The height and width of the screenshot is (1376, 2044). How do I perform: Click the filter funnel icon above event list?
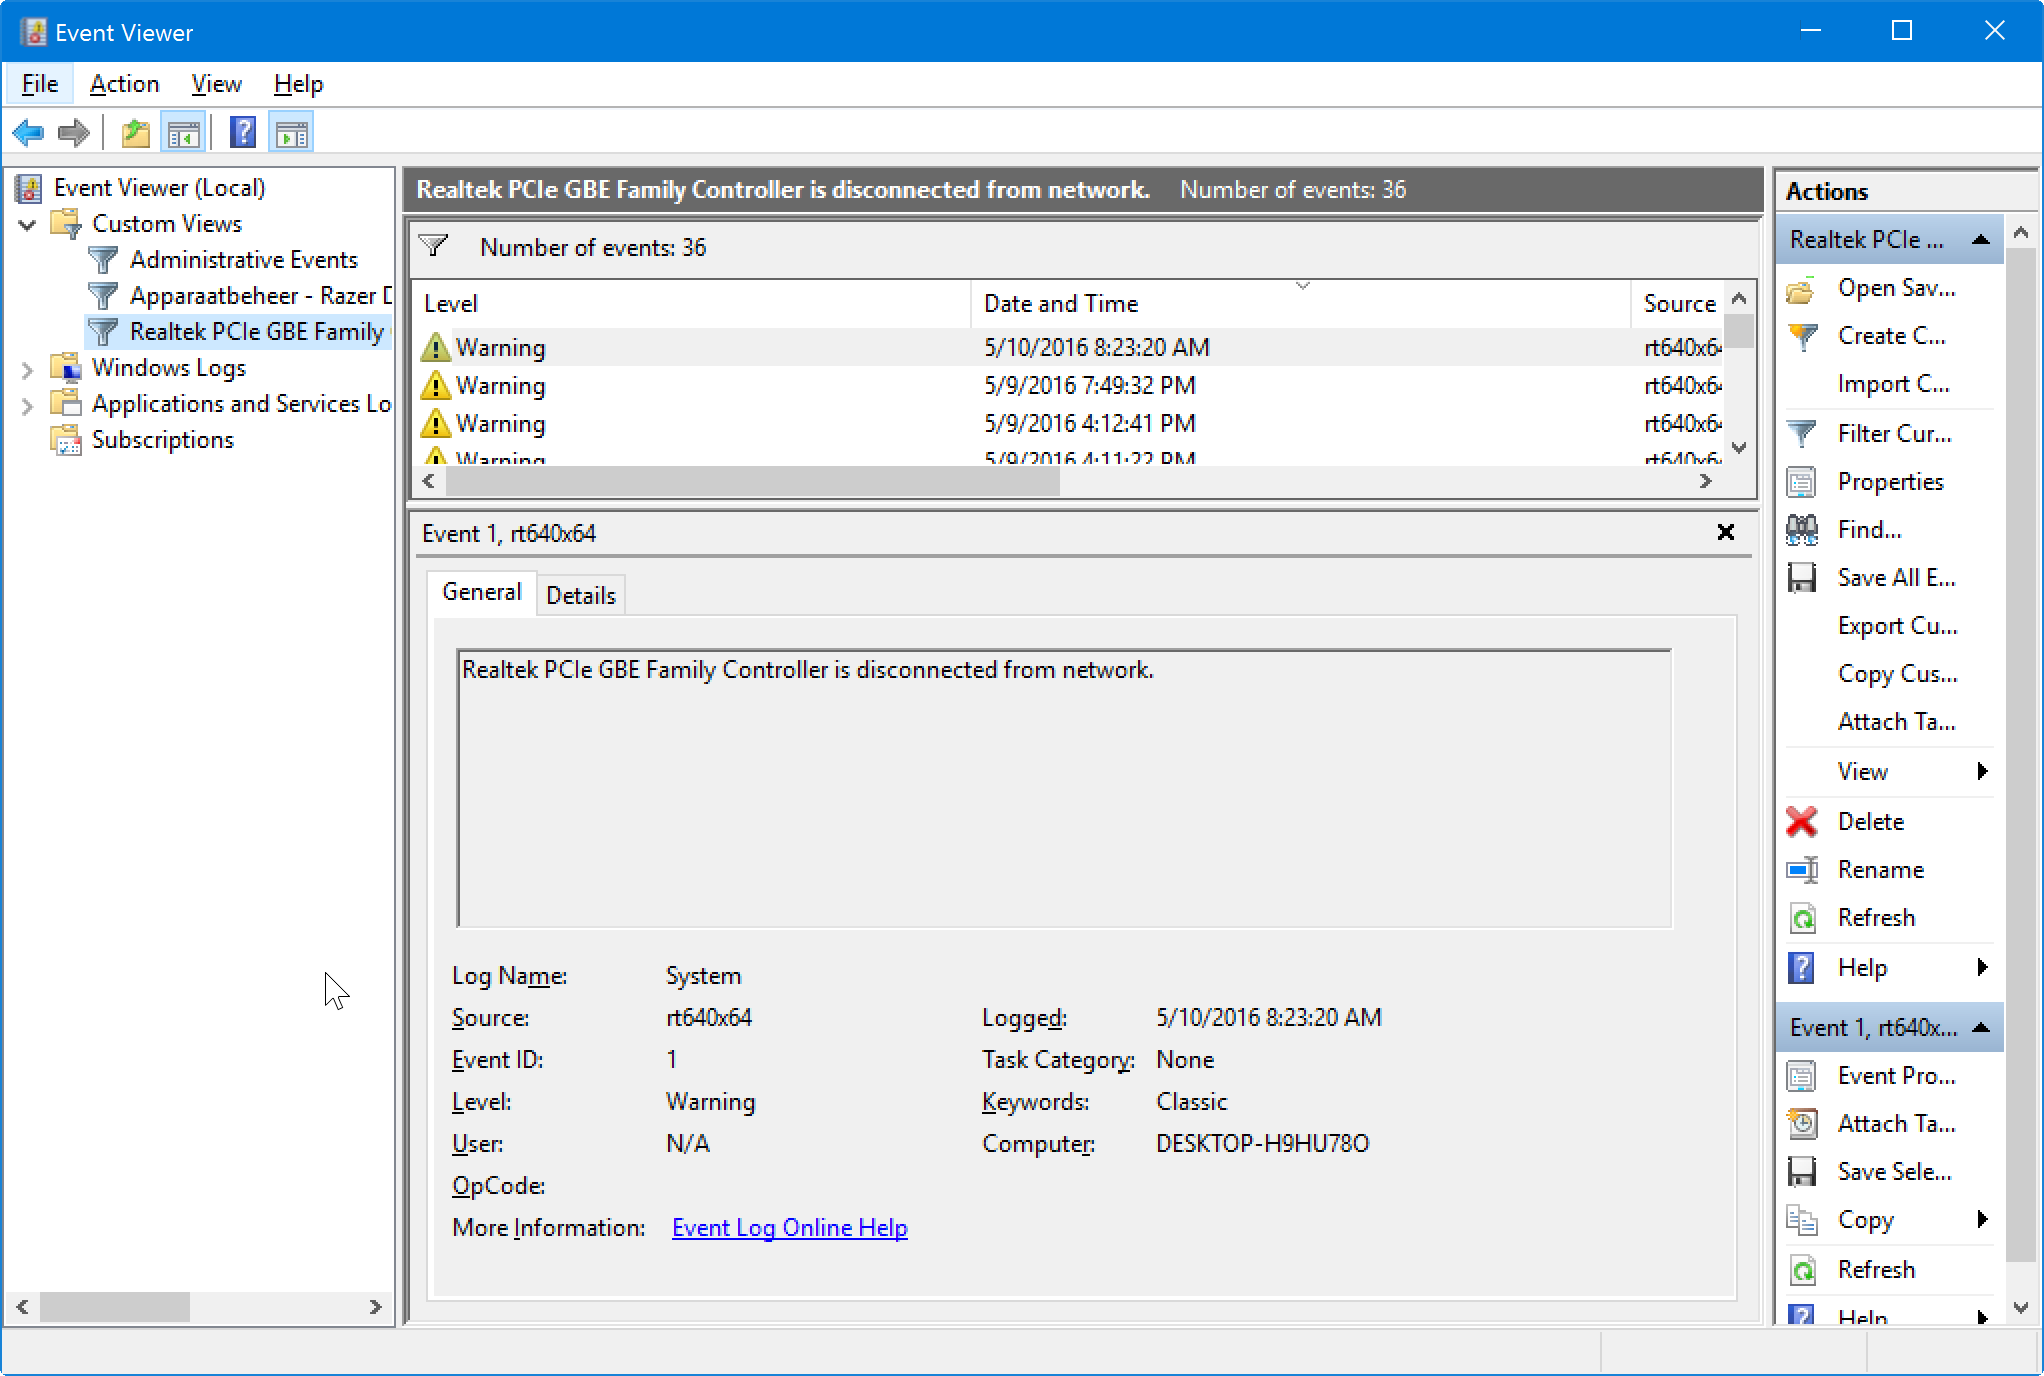(x=434, y=246)
